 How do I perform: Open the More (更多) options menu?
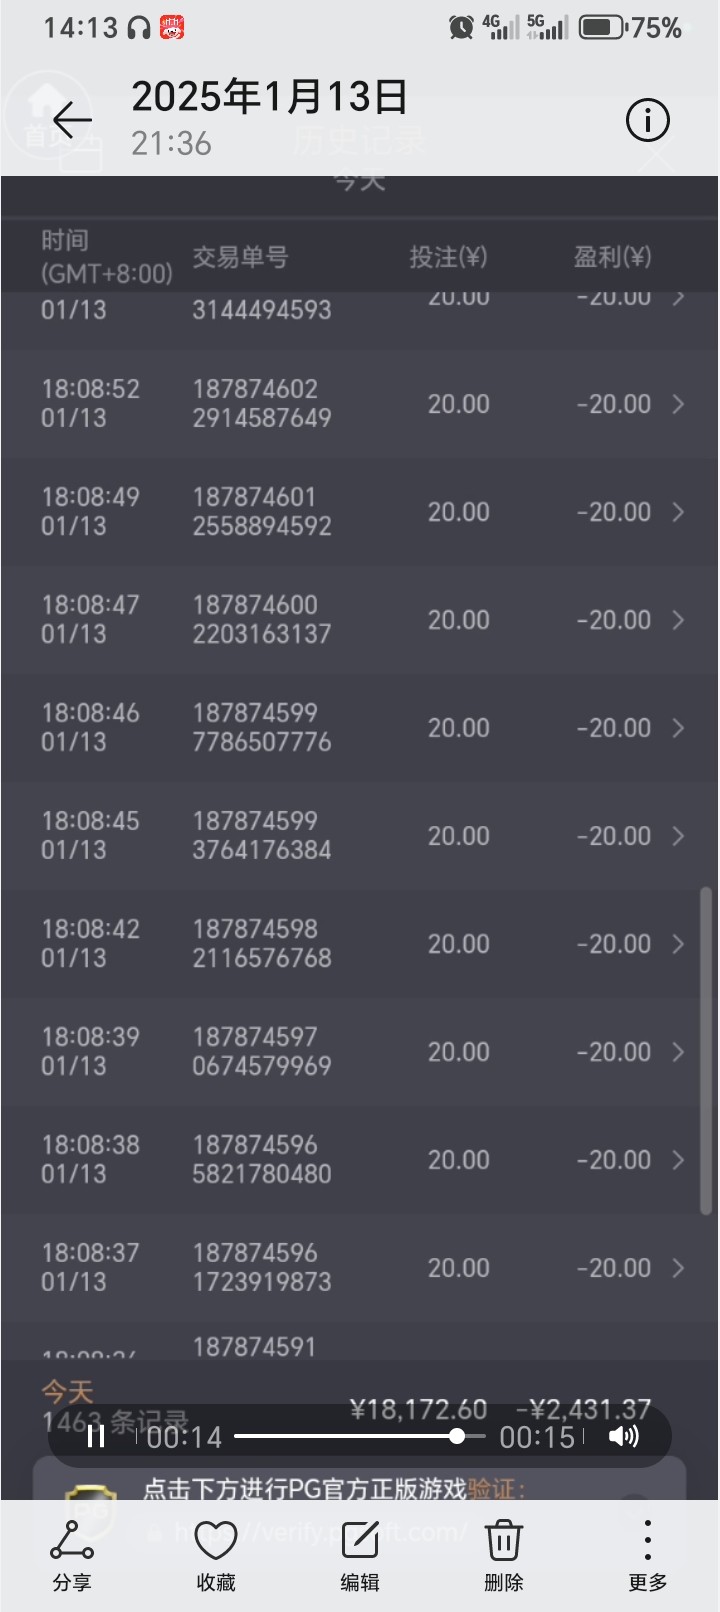tap(647, 1555)
